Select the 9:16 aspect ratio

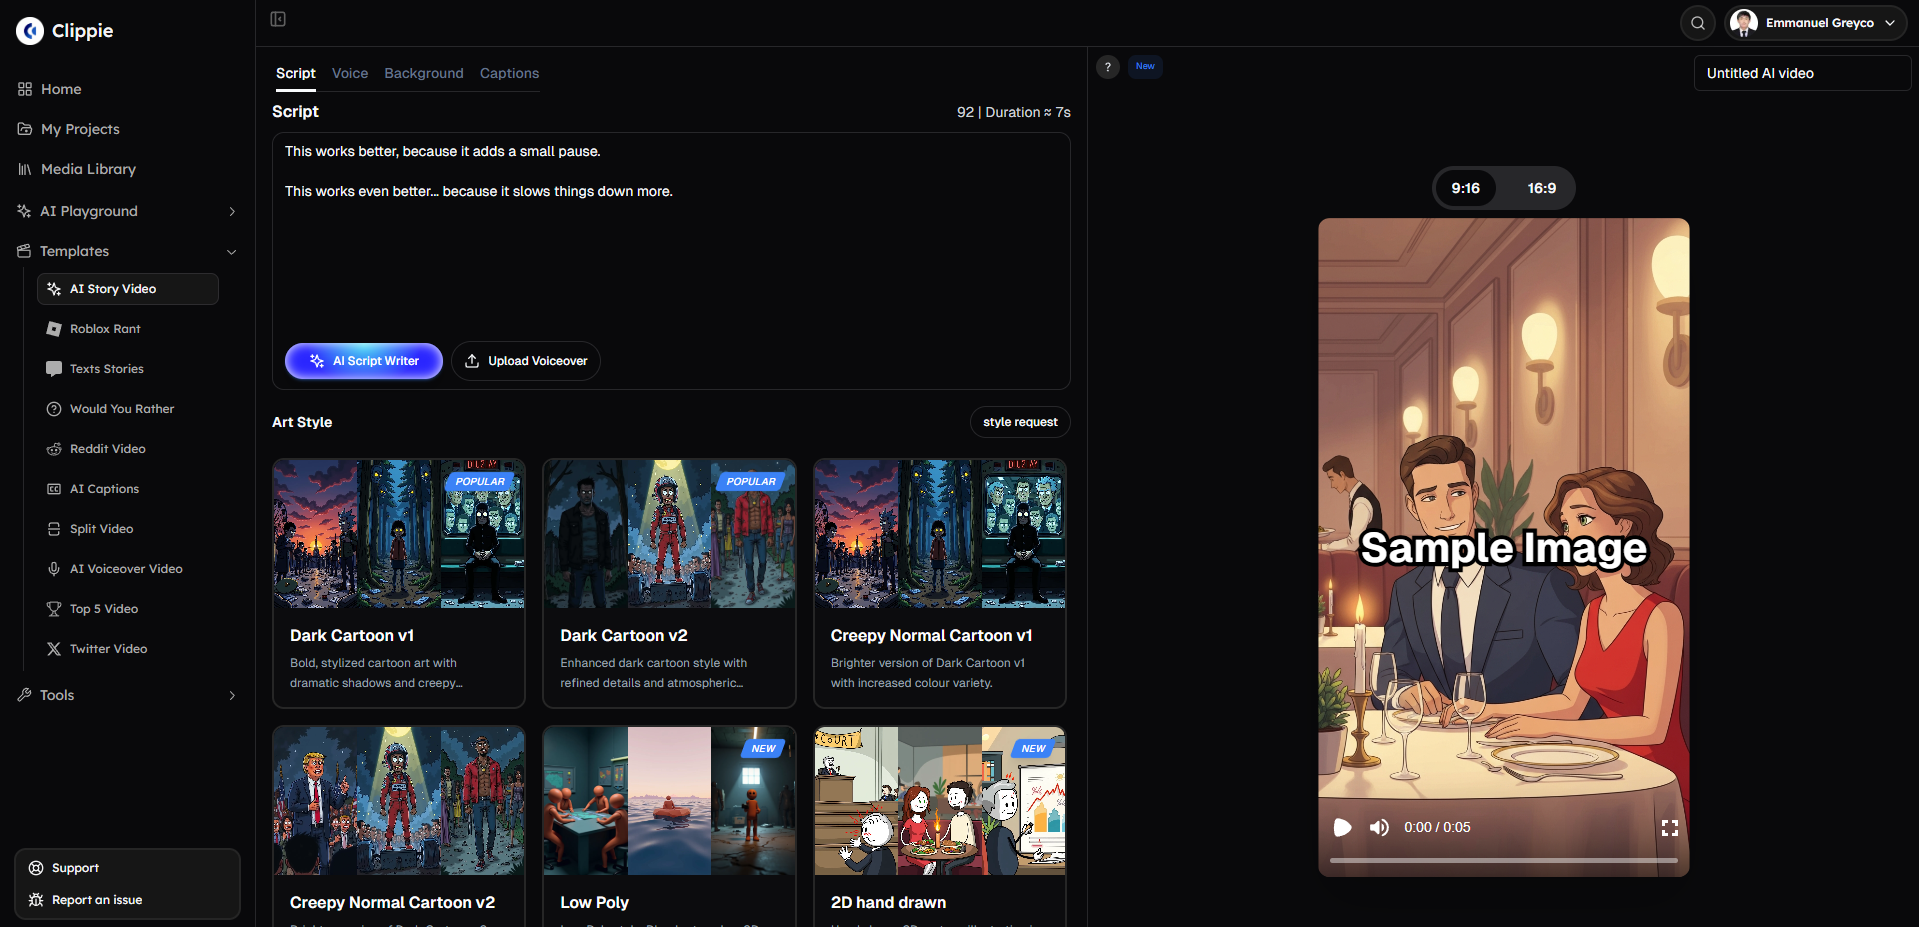[1466, 188]
